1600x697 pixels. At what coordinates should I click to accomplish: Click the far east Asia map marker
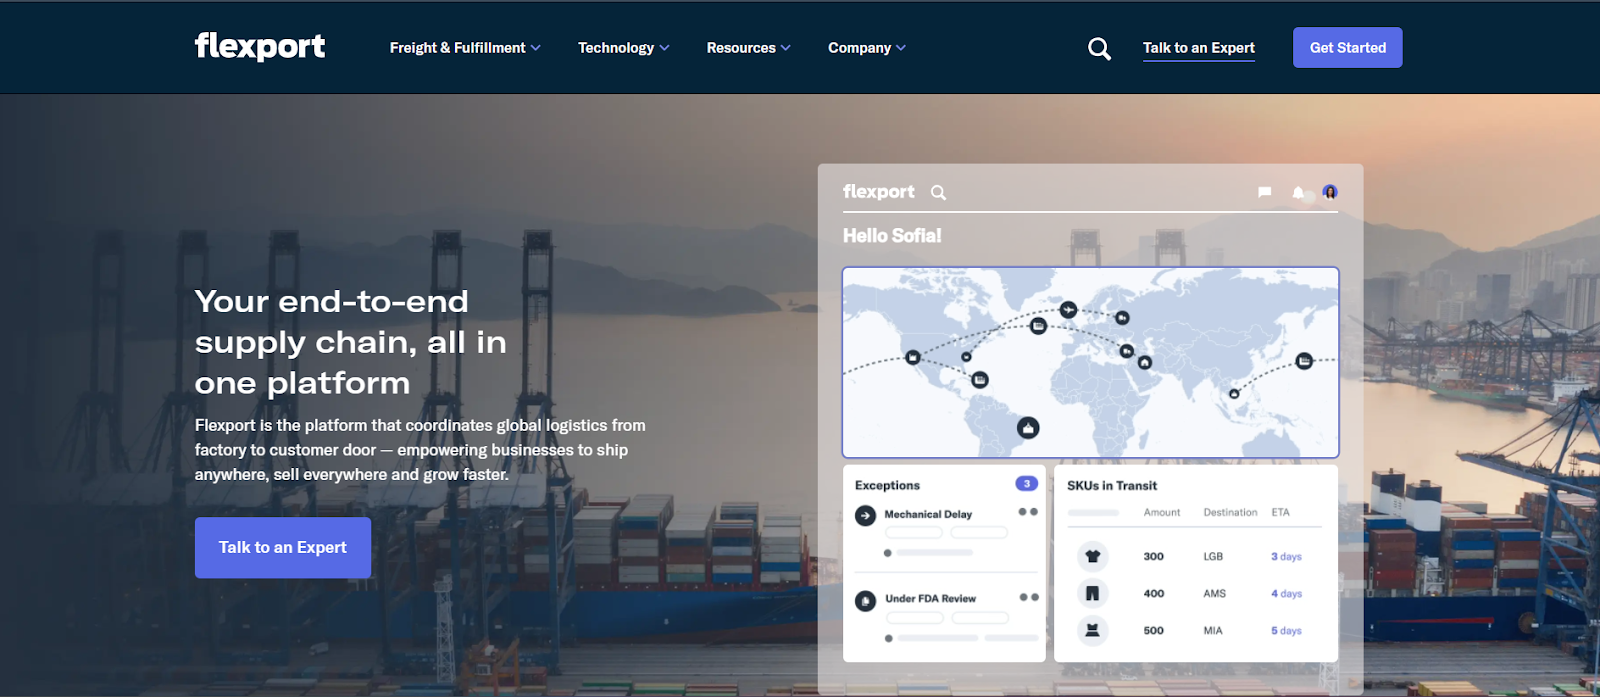(x=1304, y=361)
